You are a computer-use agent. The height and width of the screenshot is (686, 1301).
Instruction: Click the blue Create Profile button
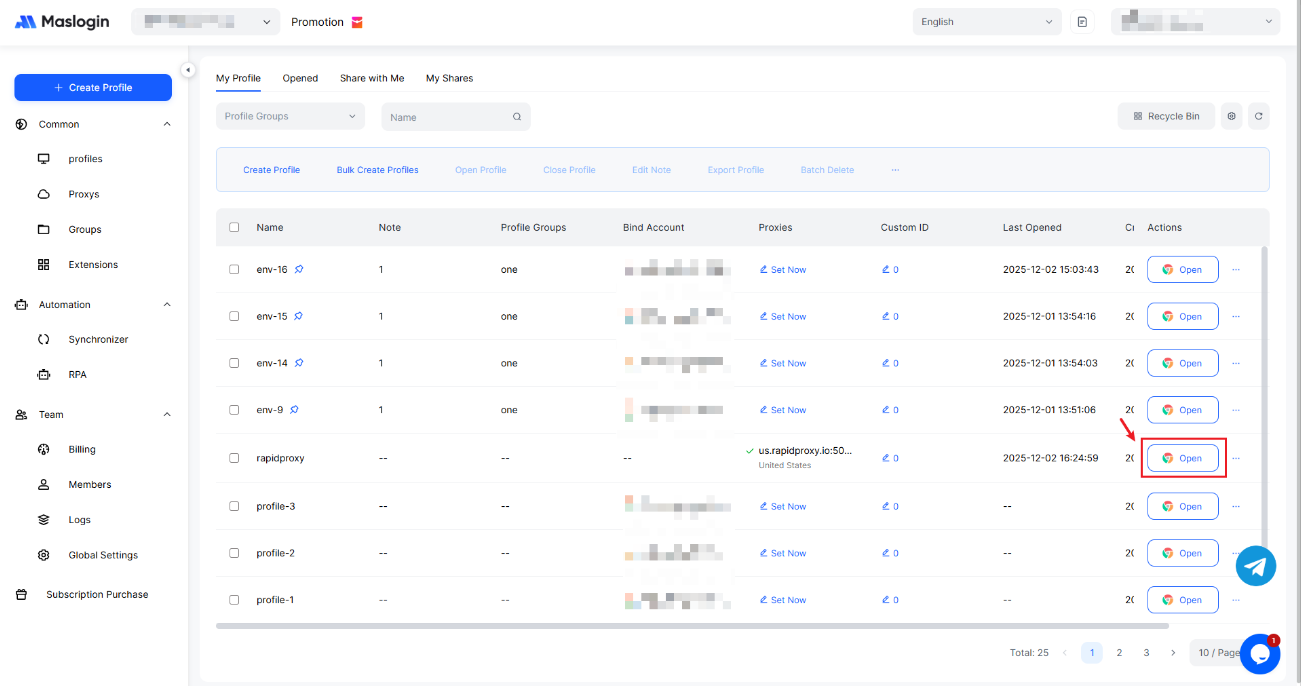pyautogui.click(x=93, y=88)
